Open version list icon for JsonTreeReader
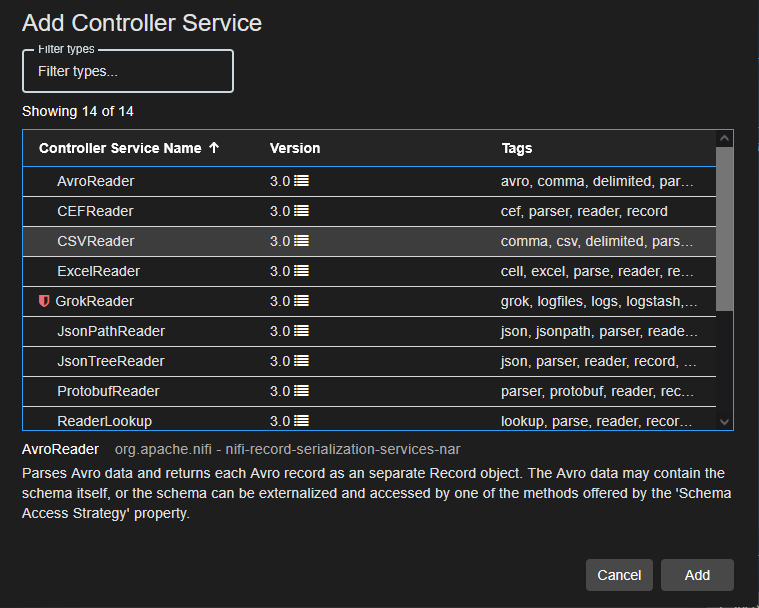Viewport: 759px width, 608px height. tap(301, 361)
